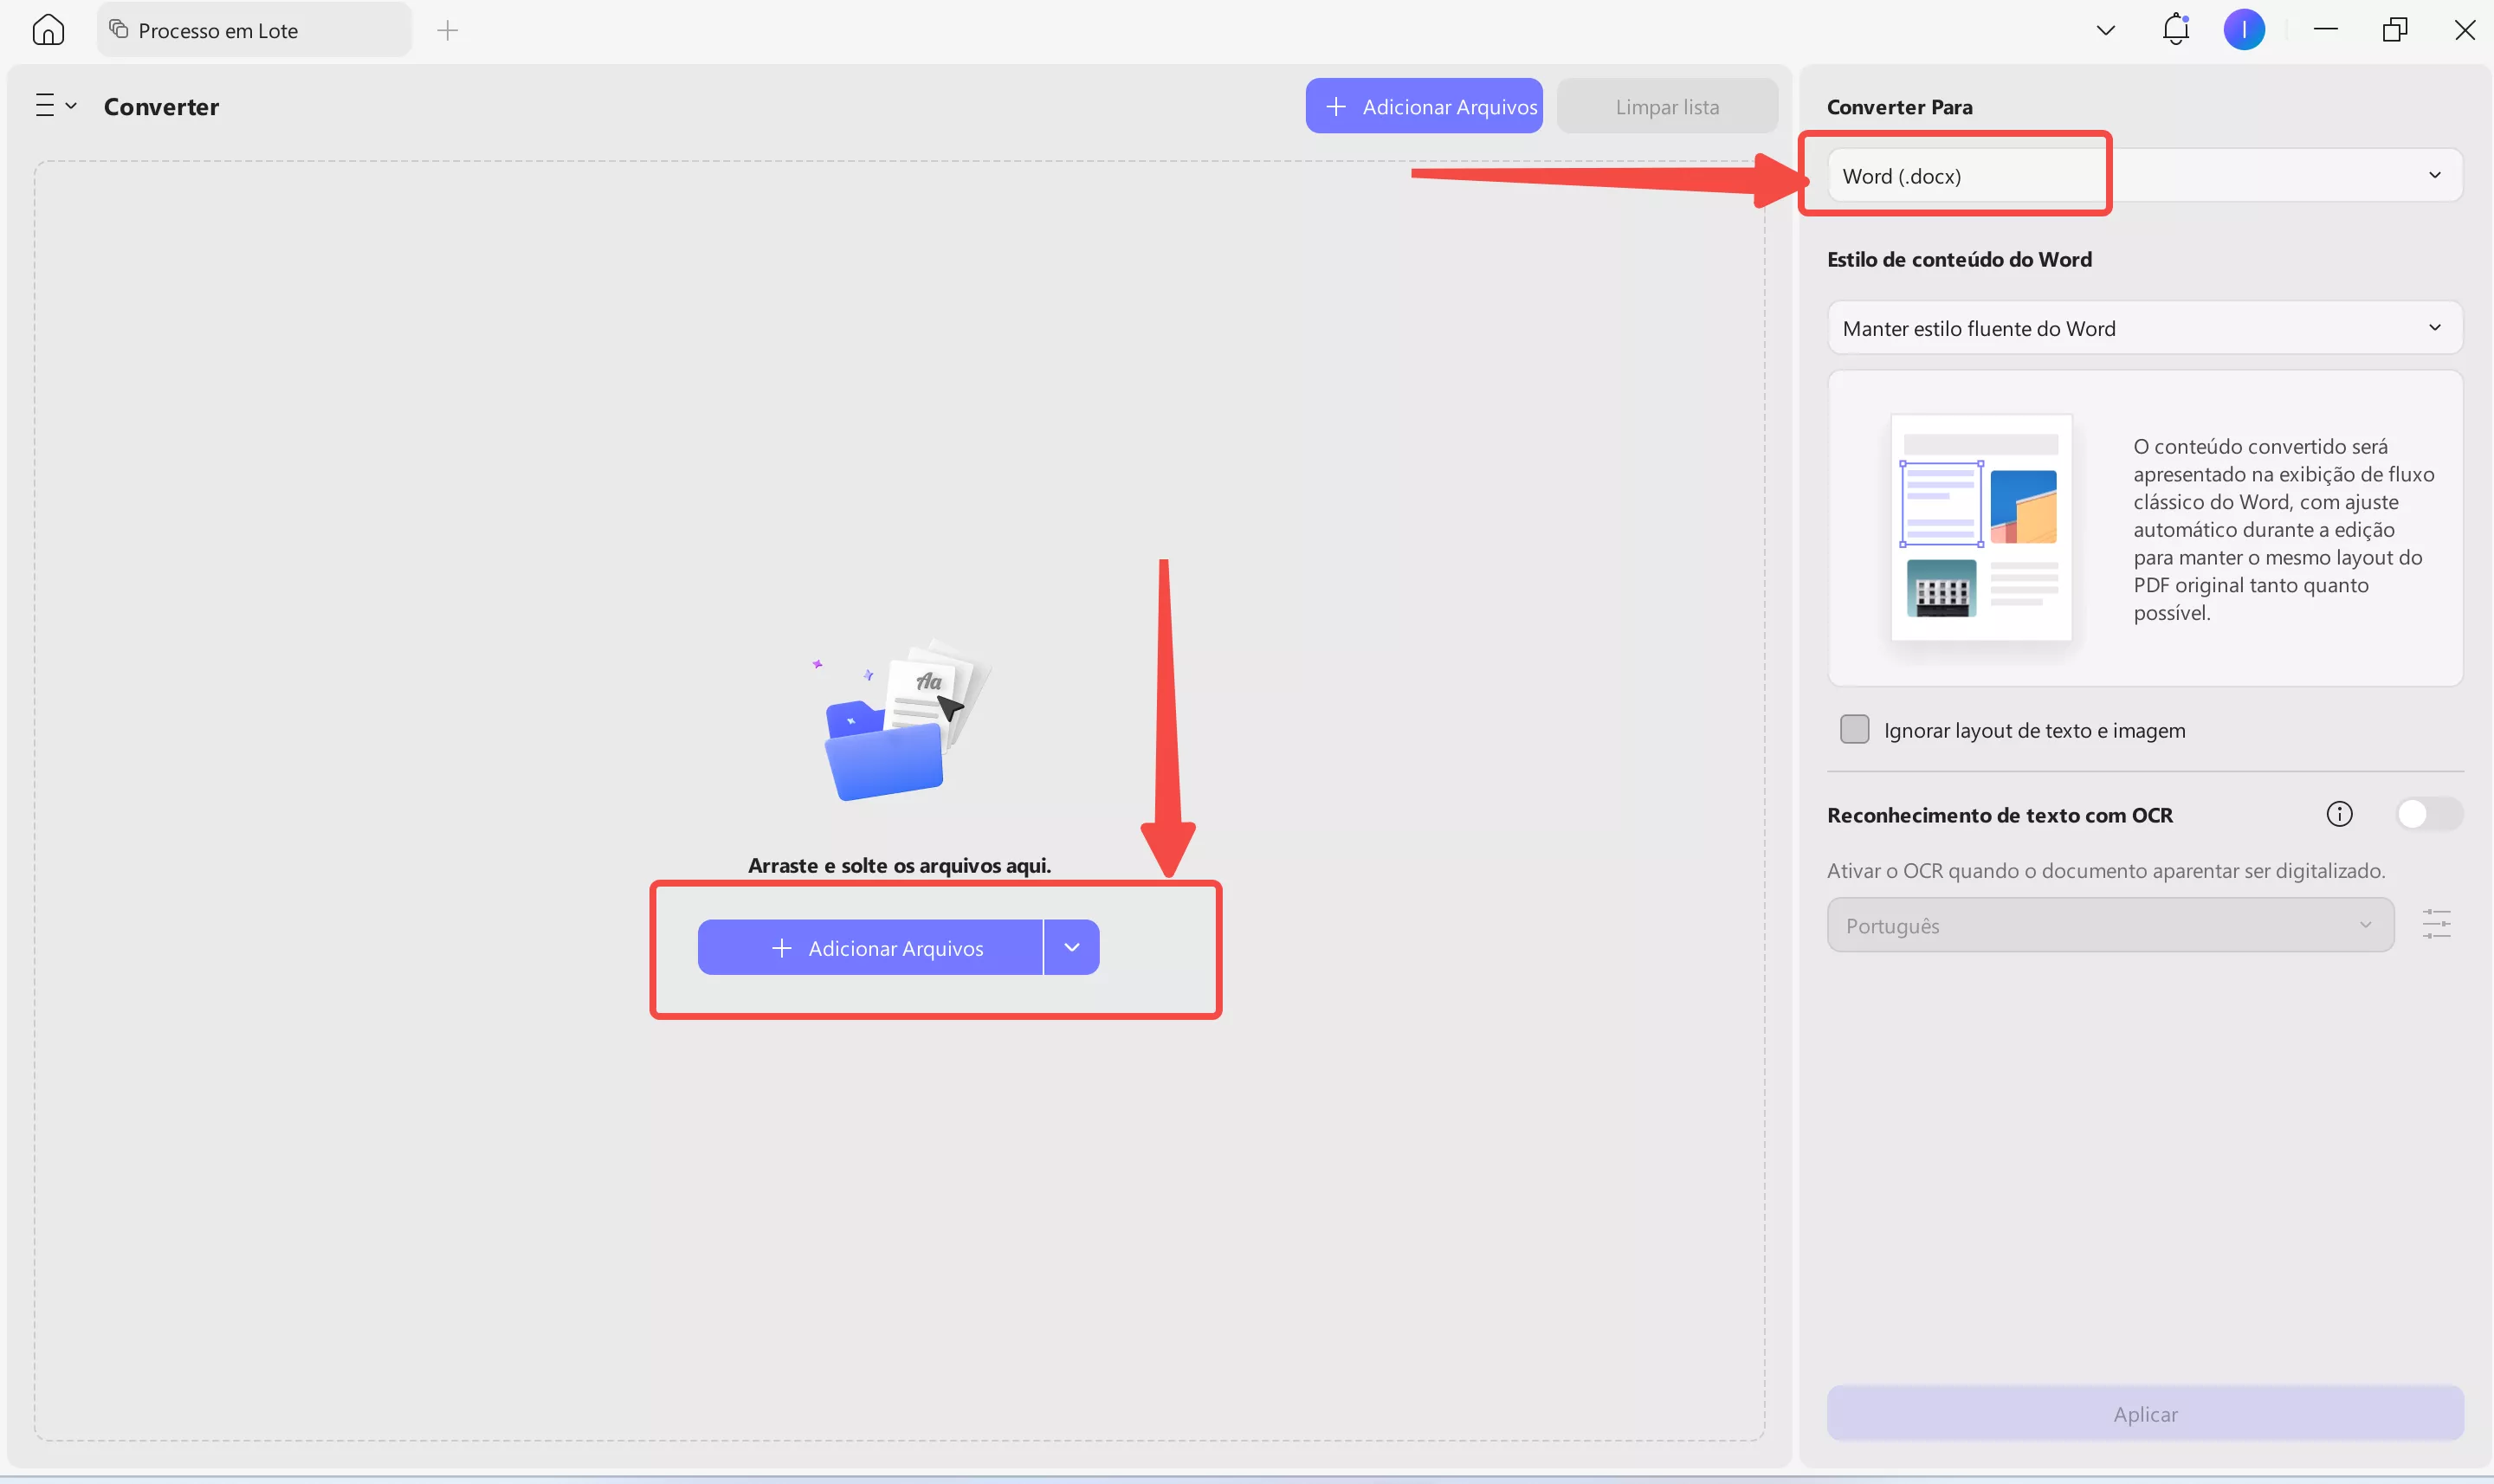Viewport: 2494px width, 1484px height.
Task: Click the Home icon
Action: click(x=48, y=29)
